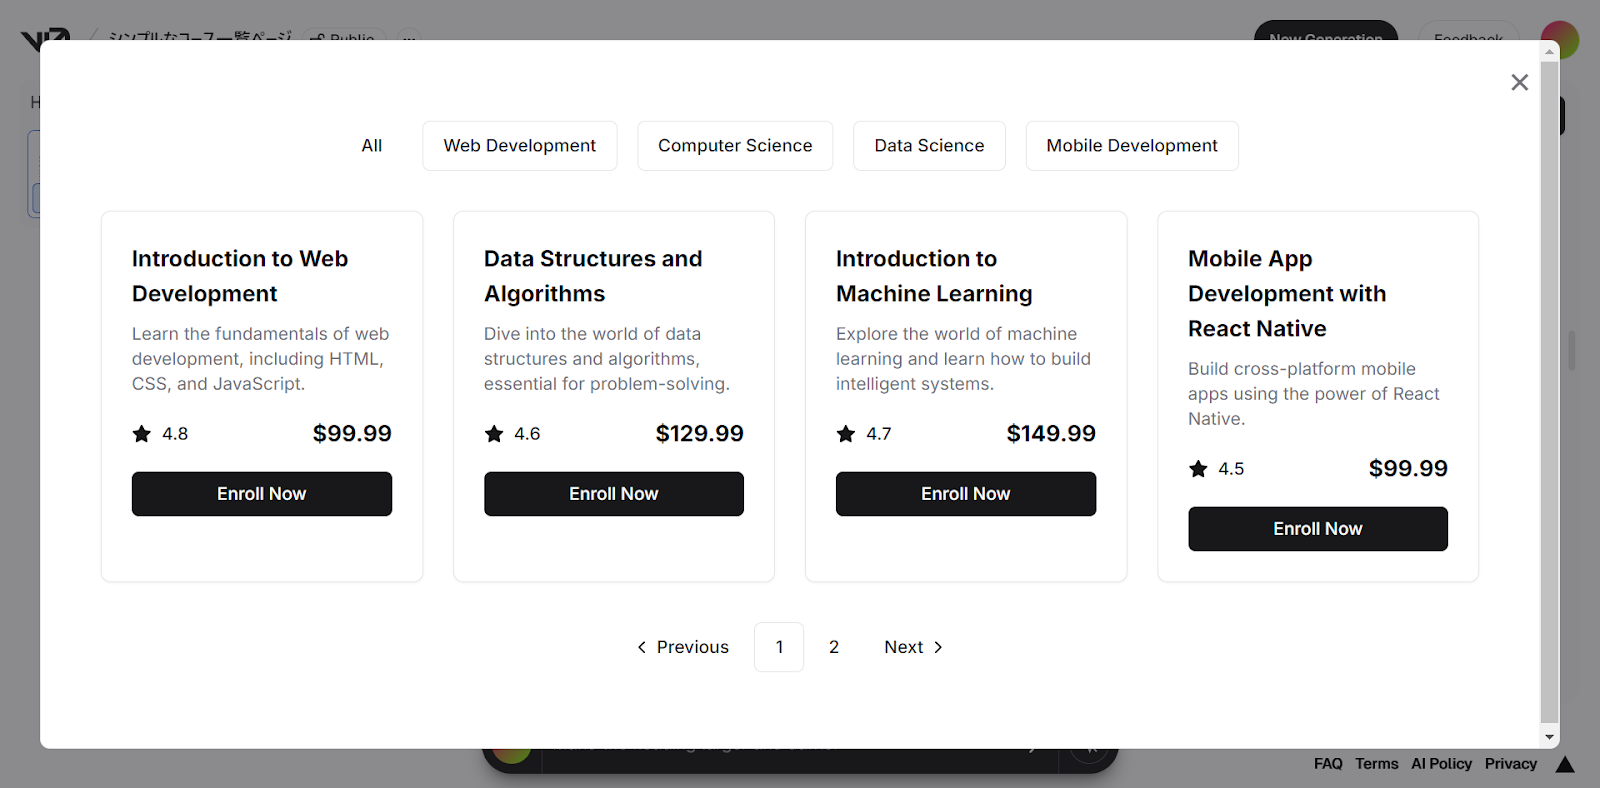The height and width of the screenshot is (788, 1600).
Task: Enroll in Data Structures and Algorithms
Action: point(614,494)
